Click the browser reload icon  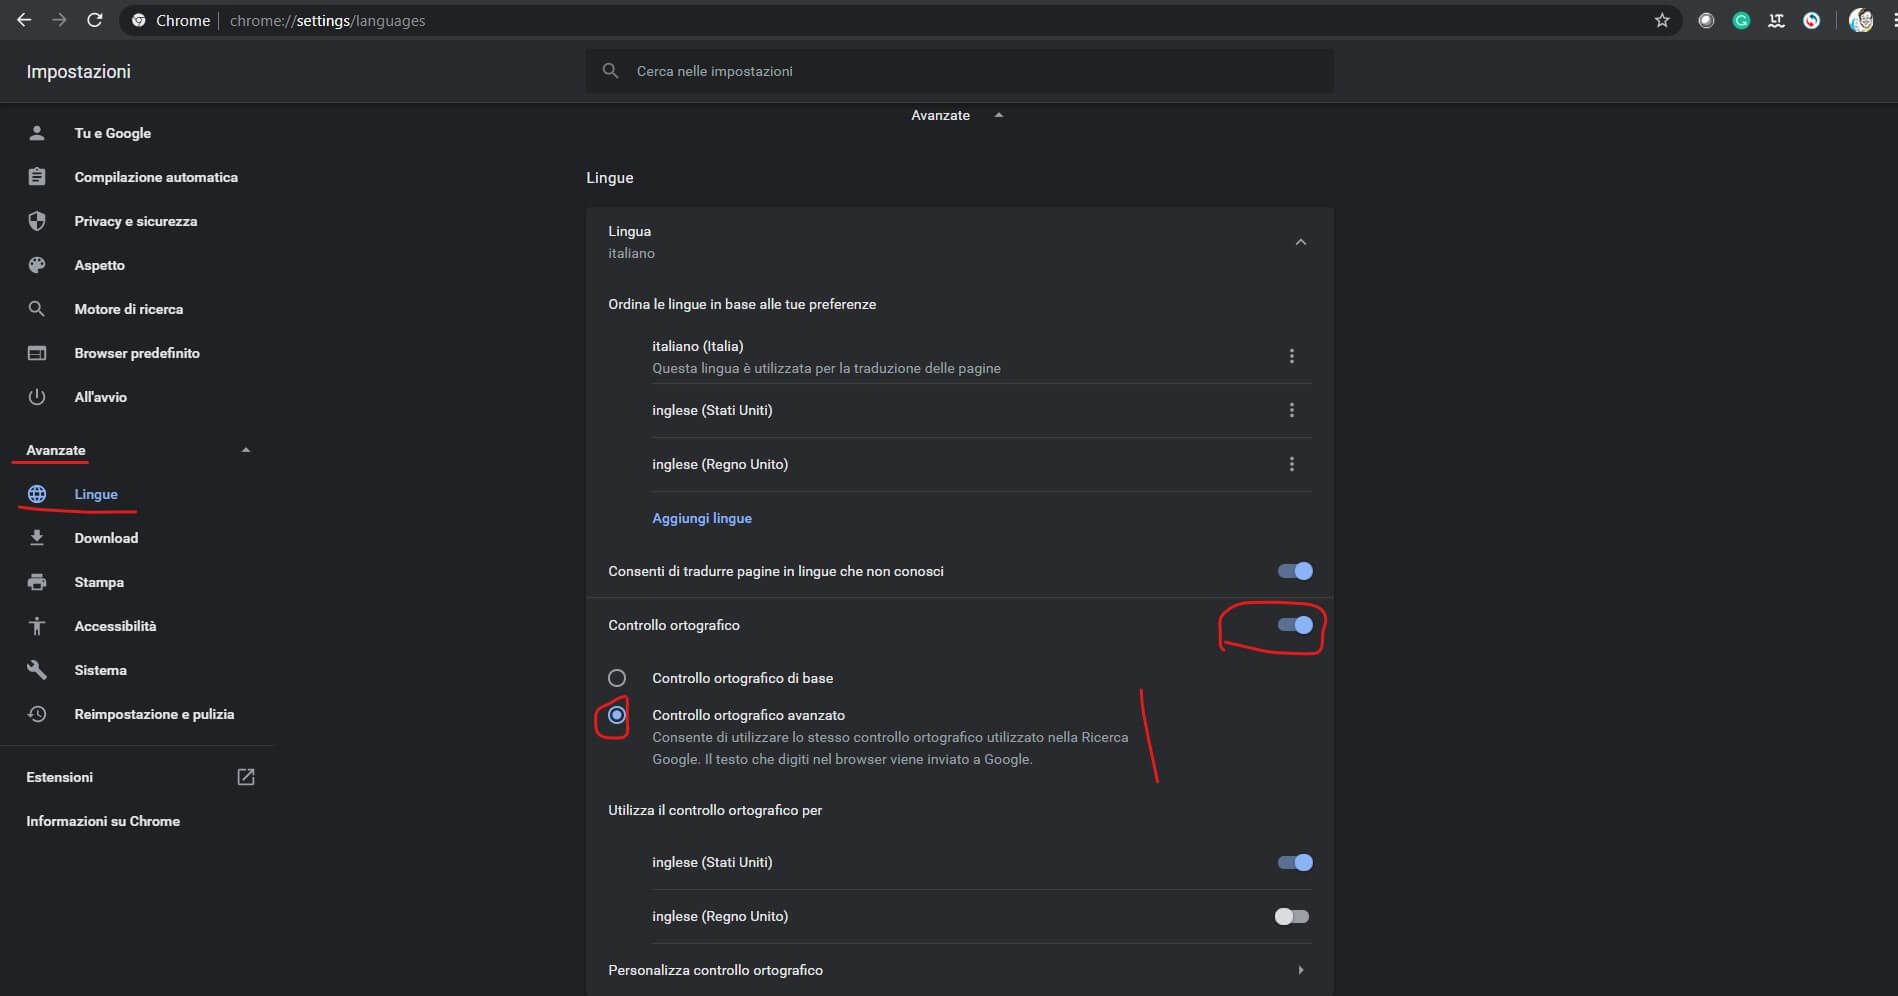tap(95, 20)
